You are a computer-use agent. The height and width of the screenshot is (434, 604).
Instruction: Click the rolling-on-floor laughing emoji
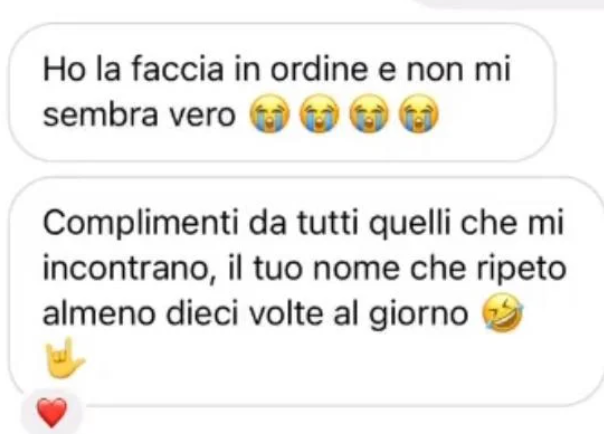click(x=503, y=312)
